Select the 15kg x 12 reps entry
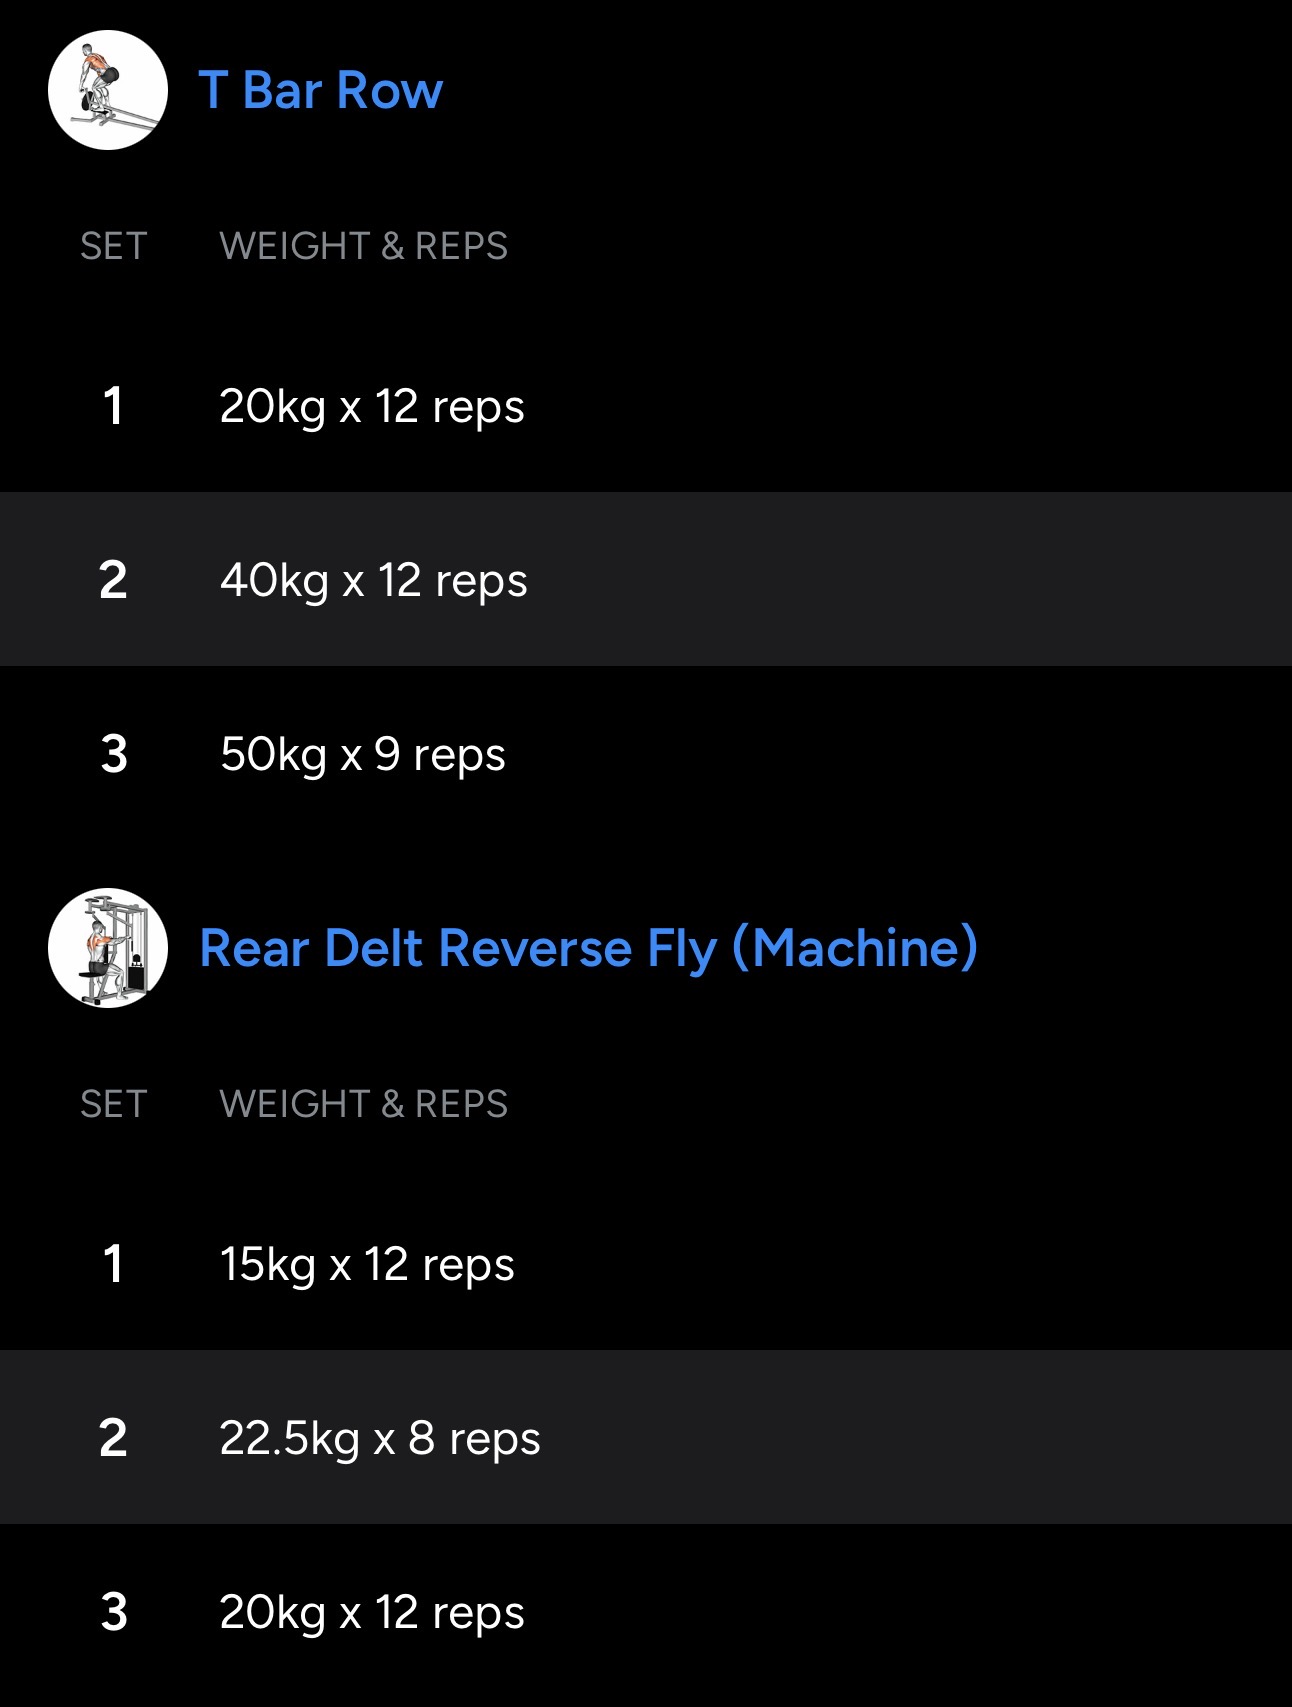1292x1707 pixels. point(367,1265)
